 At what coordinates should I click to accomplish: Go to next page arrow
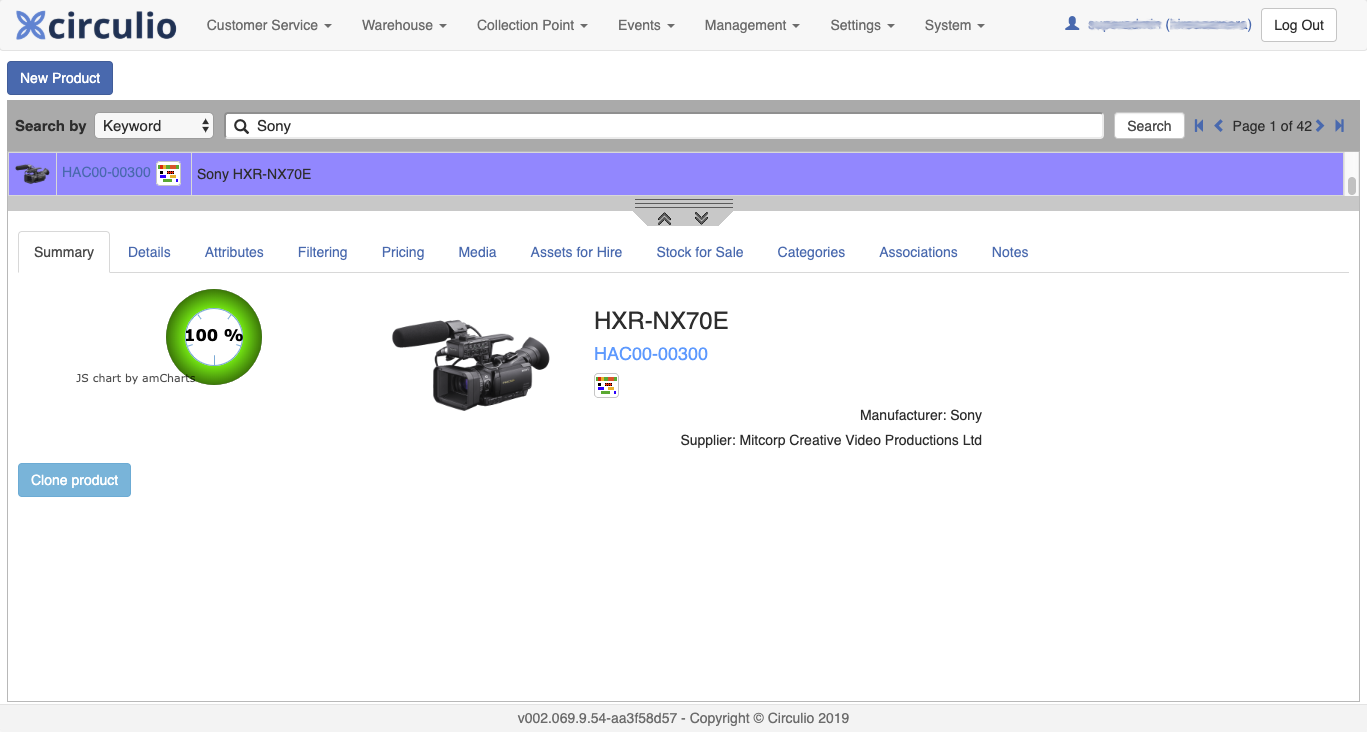click(x=1320, y=126)
